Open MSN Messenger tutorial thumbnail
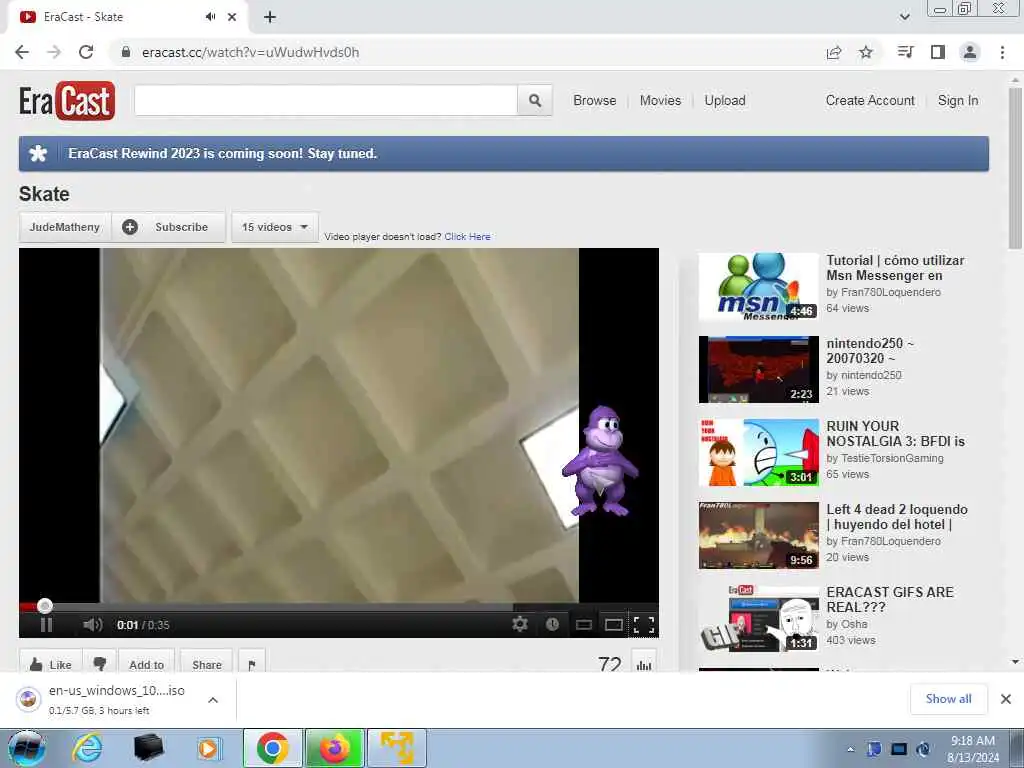Viewport: 1024px width, 768px height. pyautogui.click(x=758, y=287)
